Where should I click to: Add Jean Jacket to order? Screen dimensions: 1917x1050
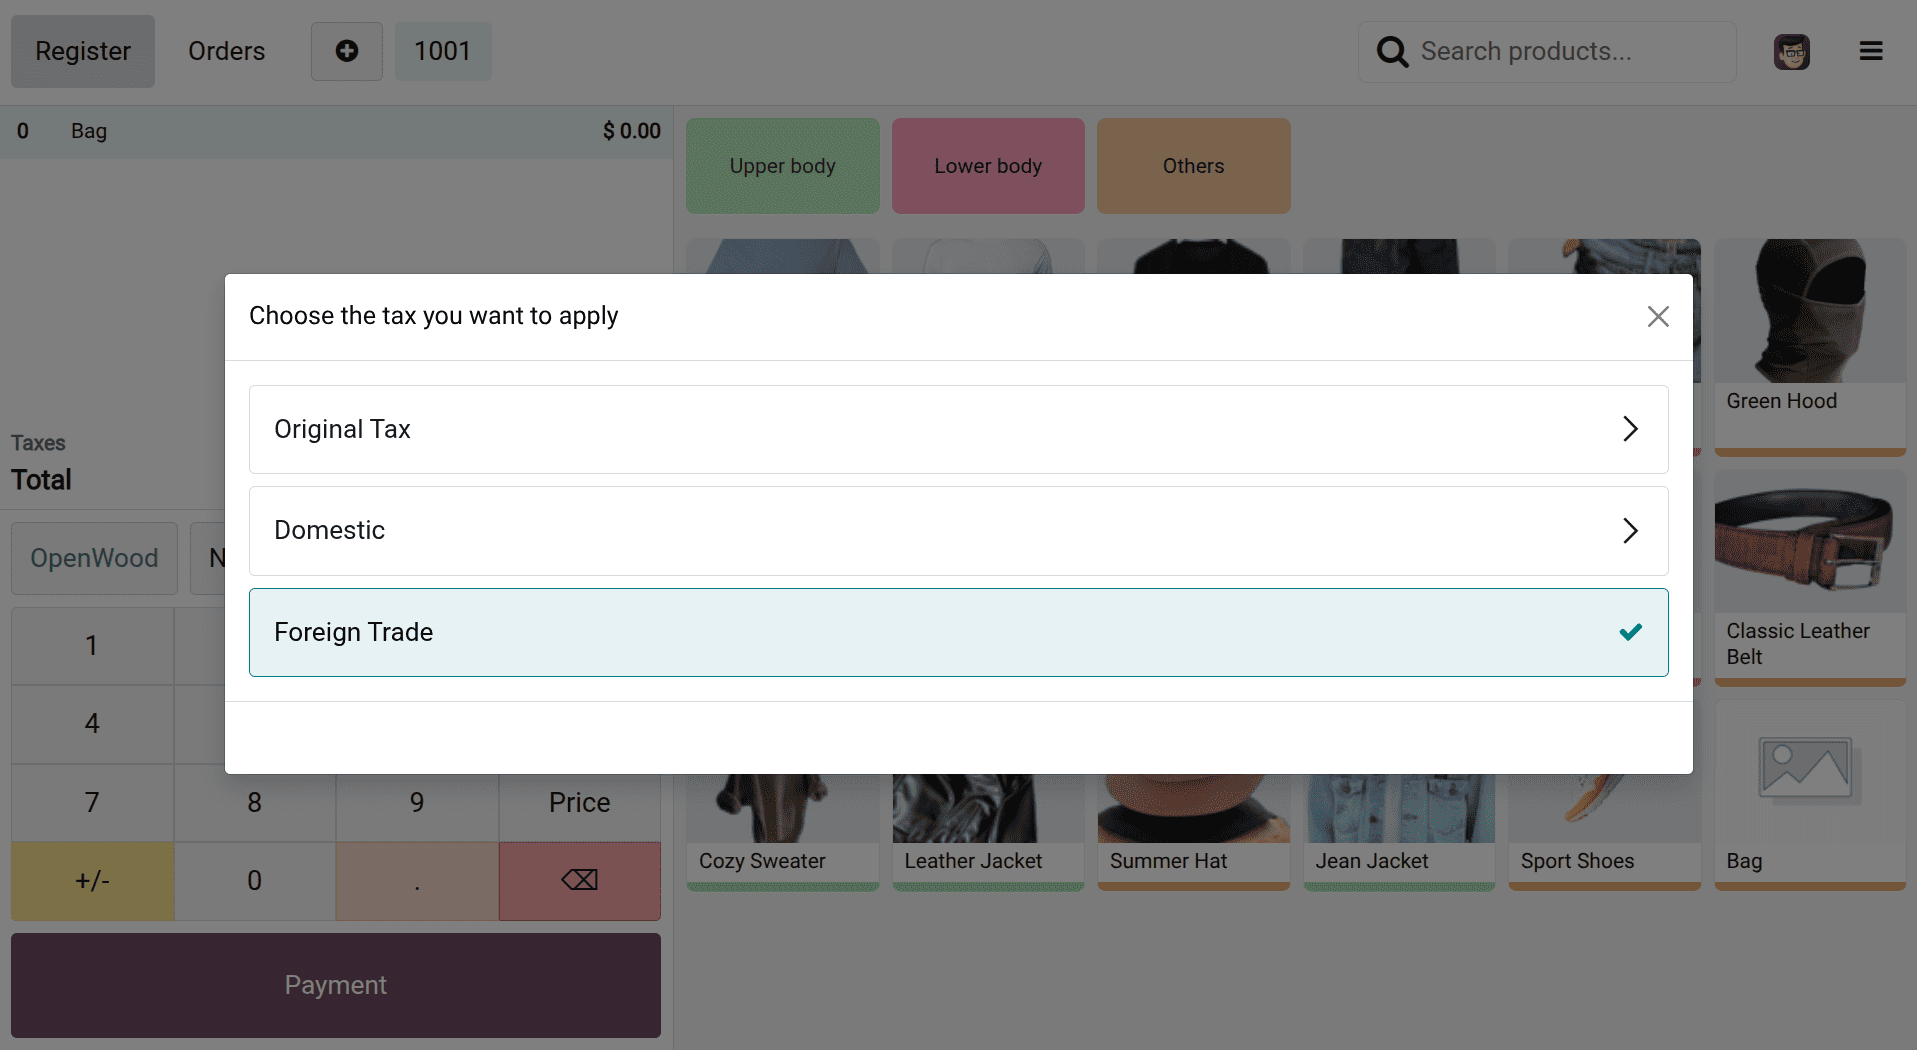click(1399, 832)
